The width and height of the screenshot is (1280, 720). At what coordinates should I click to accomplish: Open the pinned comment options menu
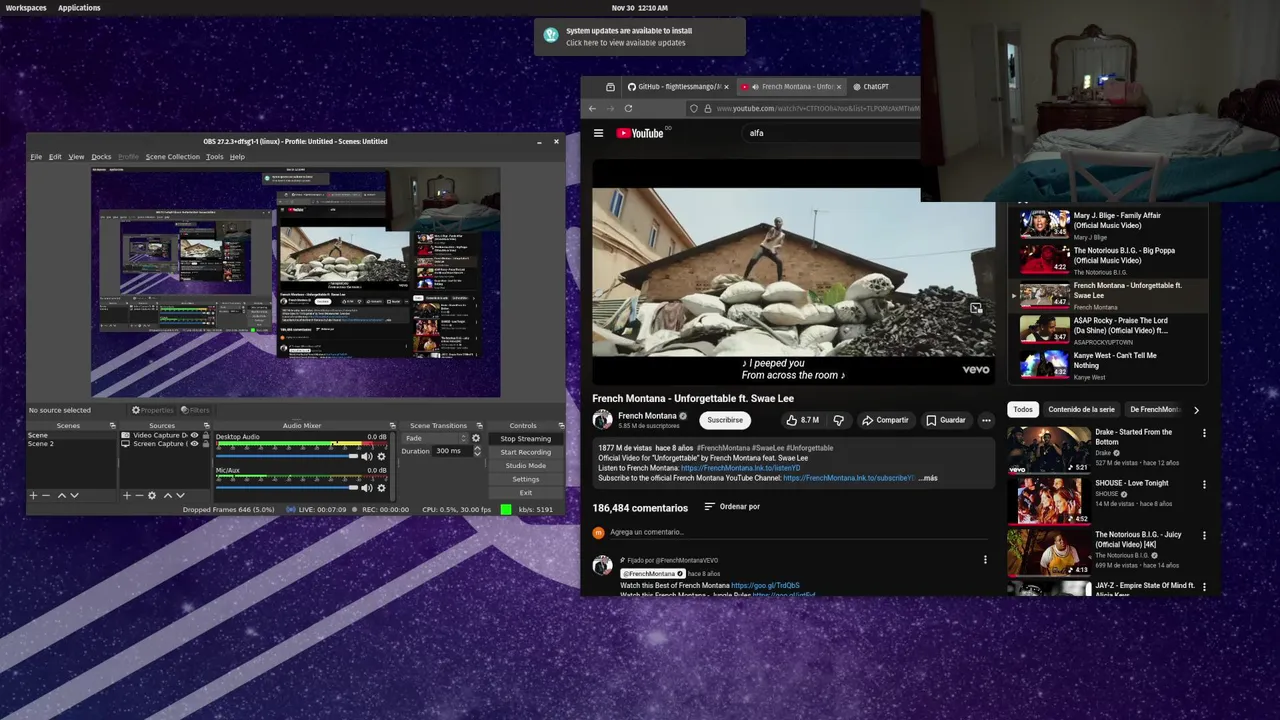point(985,560)
